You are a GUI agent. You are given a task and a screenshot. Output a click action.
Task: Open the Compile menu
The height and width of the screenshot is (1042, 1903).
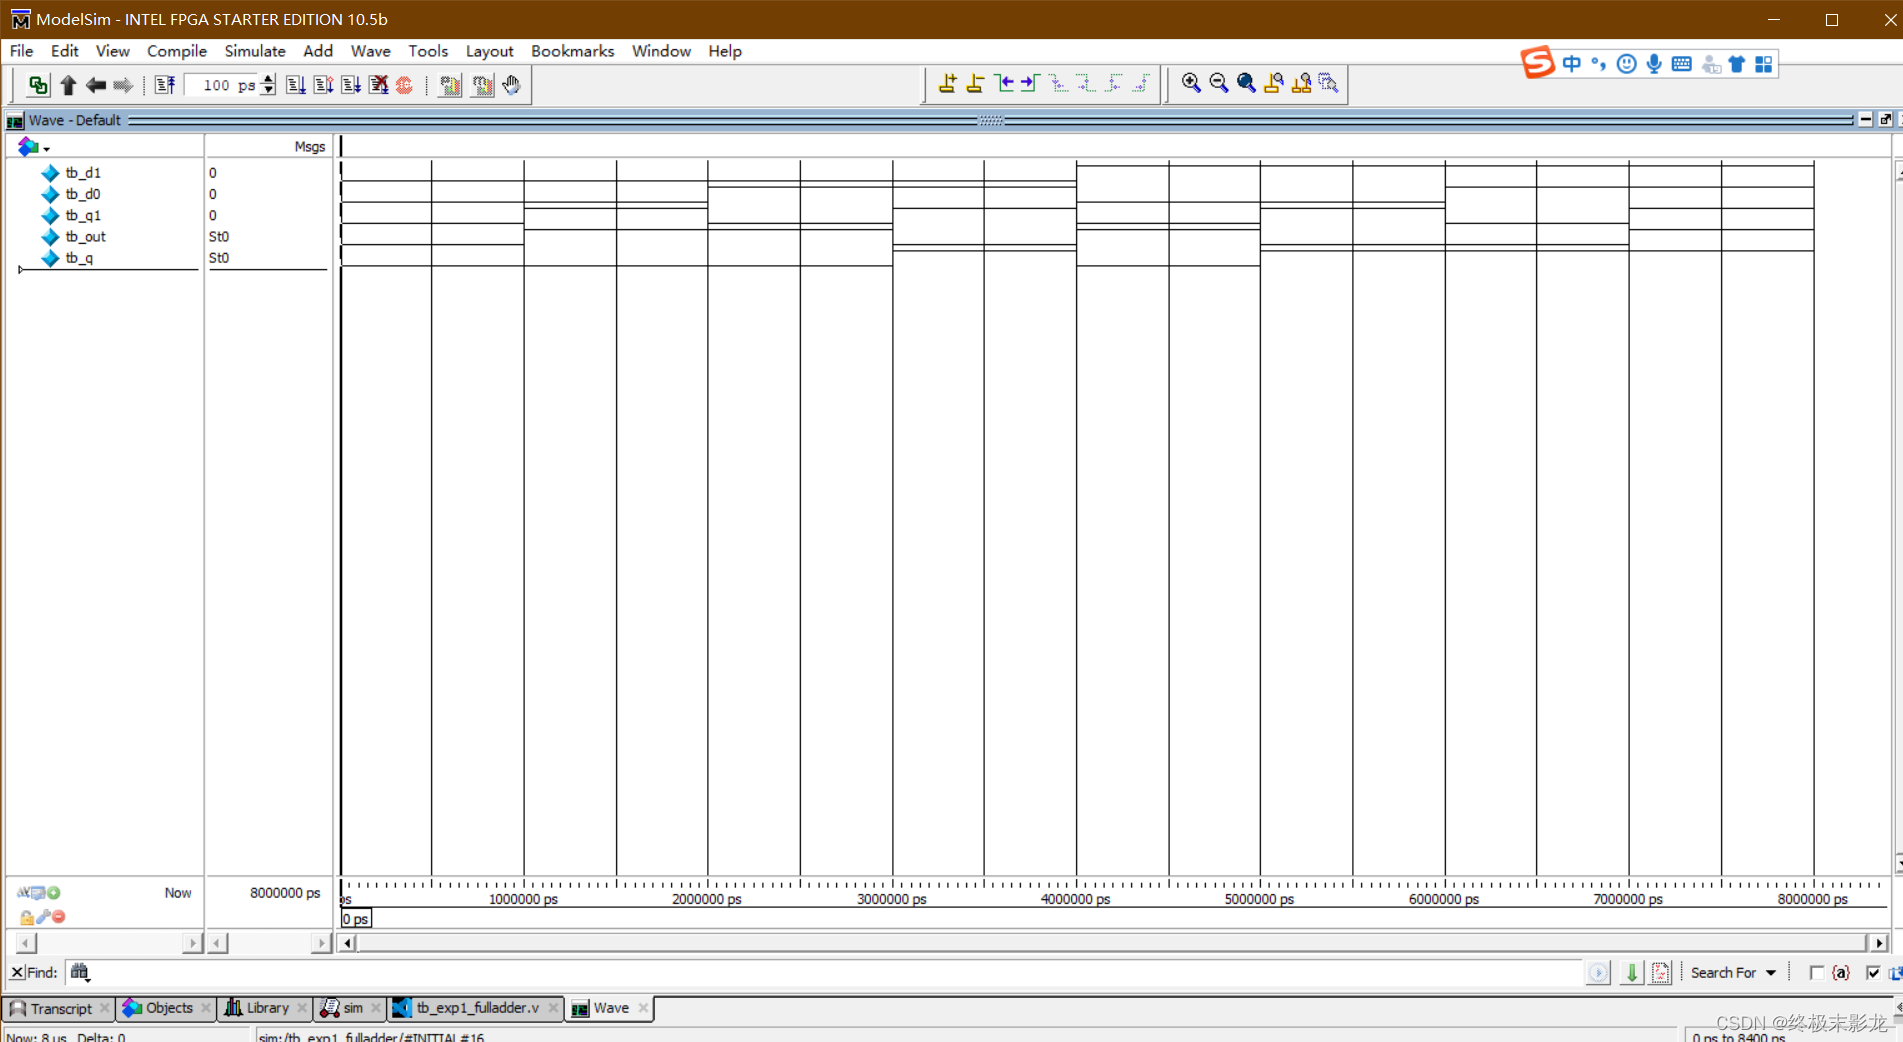(177, 51)
